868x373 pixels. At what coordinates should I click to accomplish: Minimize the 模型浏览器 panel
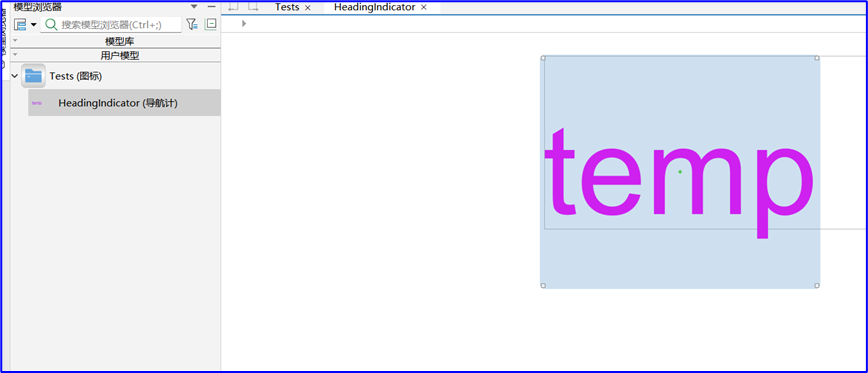click(x=211, y=7)
